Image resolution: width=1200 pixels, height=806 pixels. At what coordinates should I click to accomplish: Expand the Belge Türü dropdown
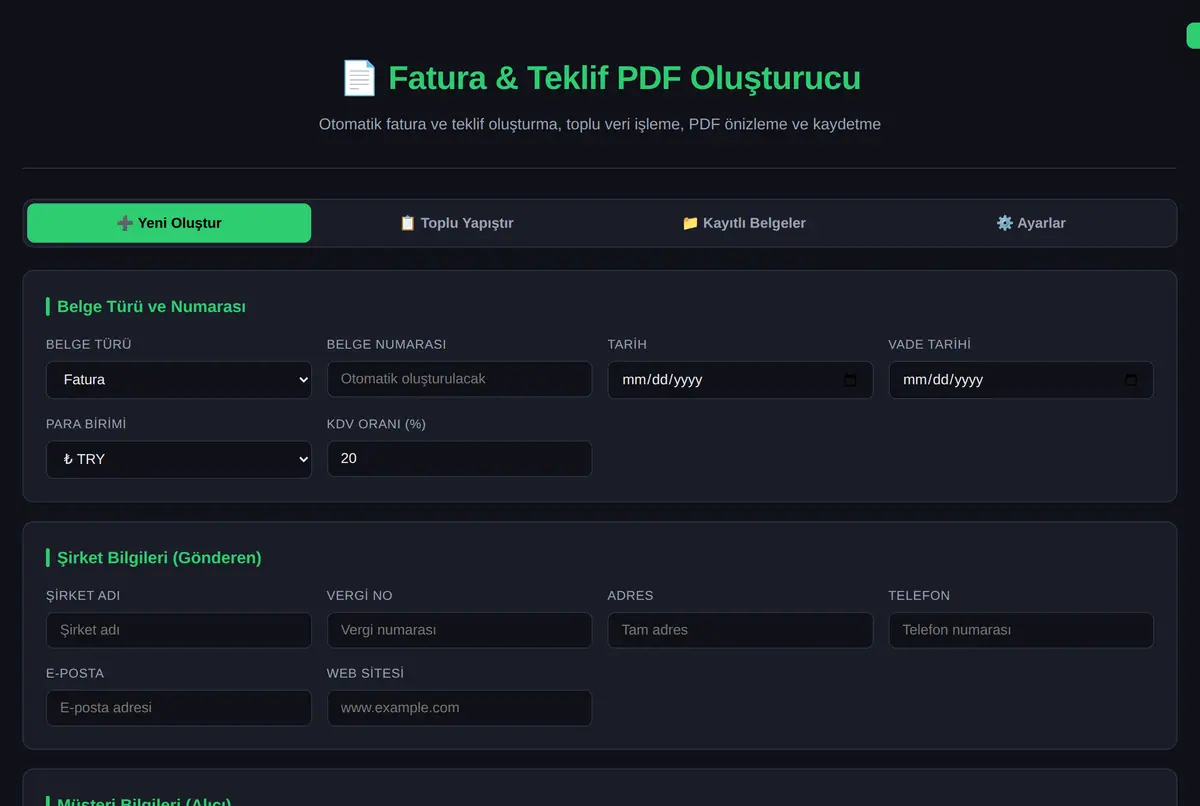pyautogui.click(x=179, y=380)
